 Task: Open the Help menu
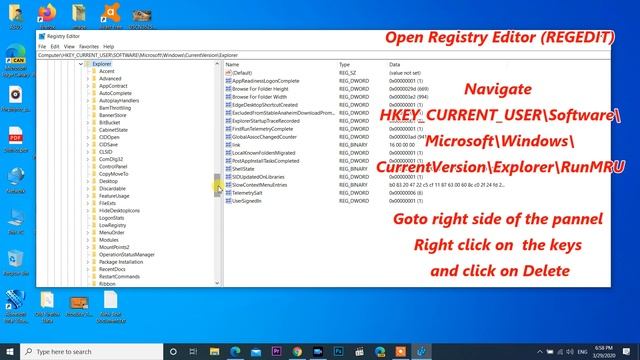pos(108,47)
